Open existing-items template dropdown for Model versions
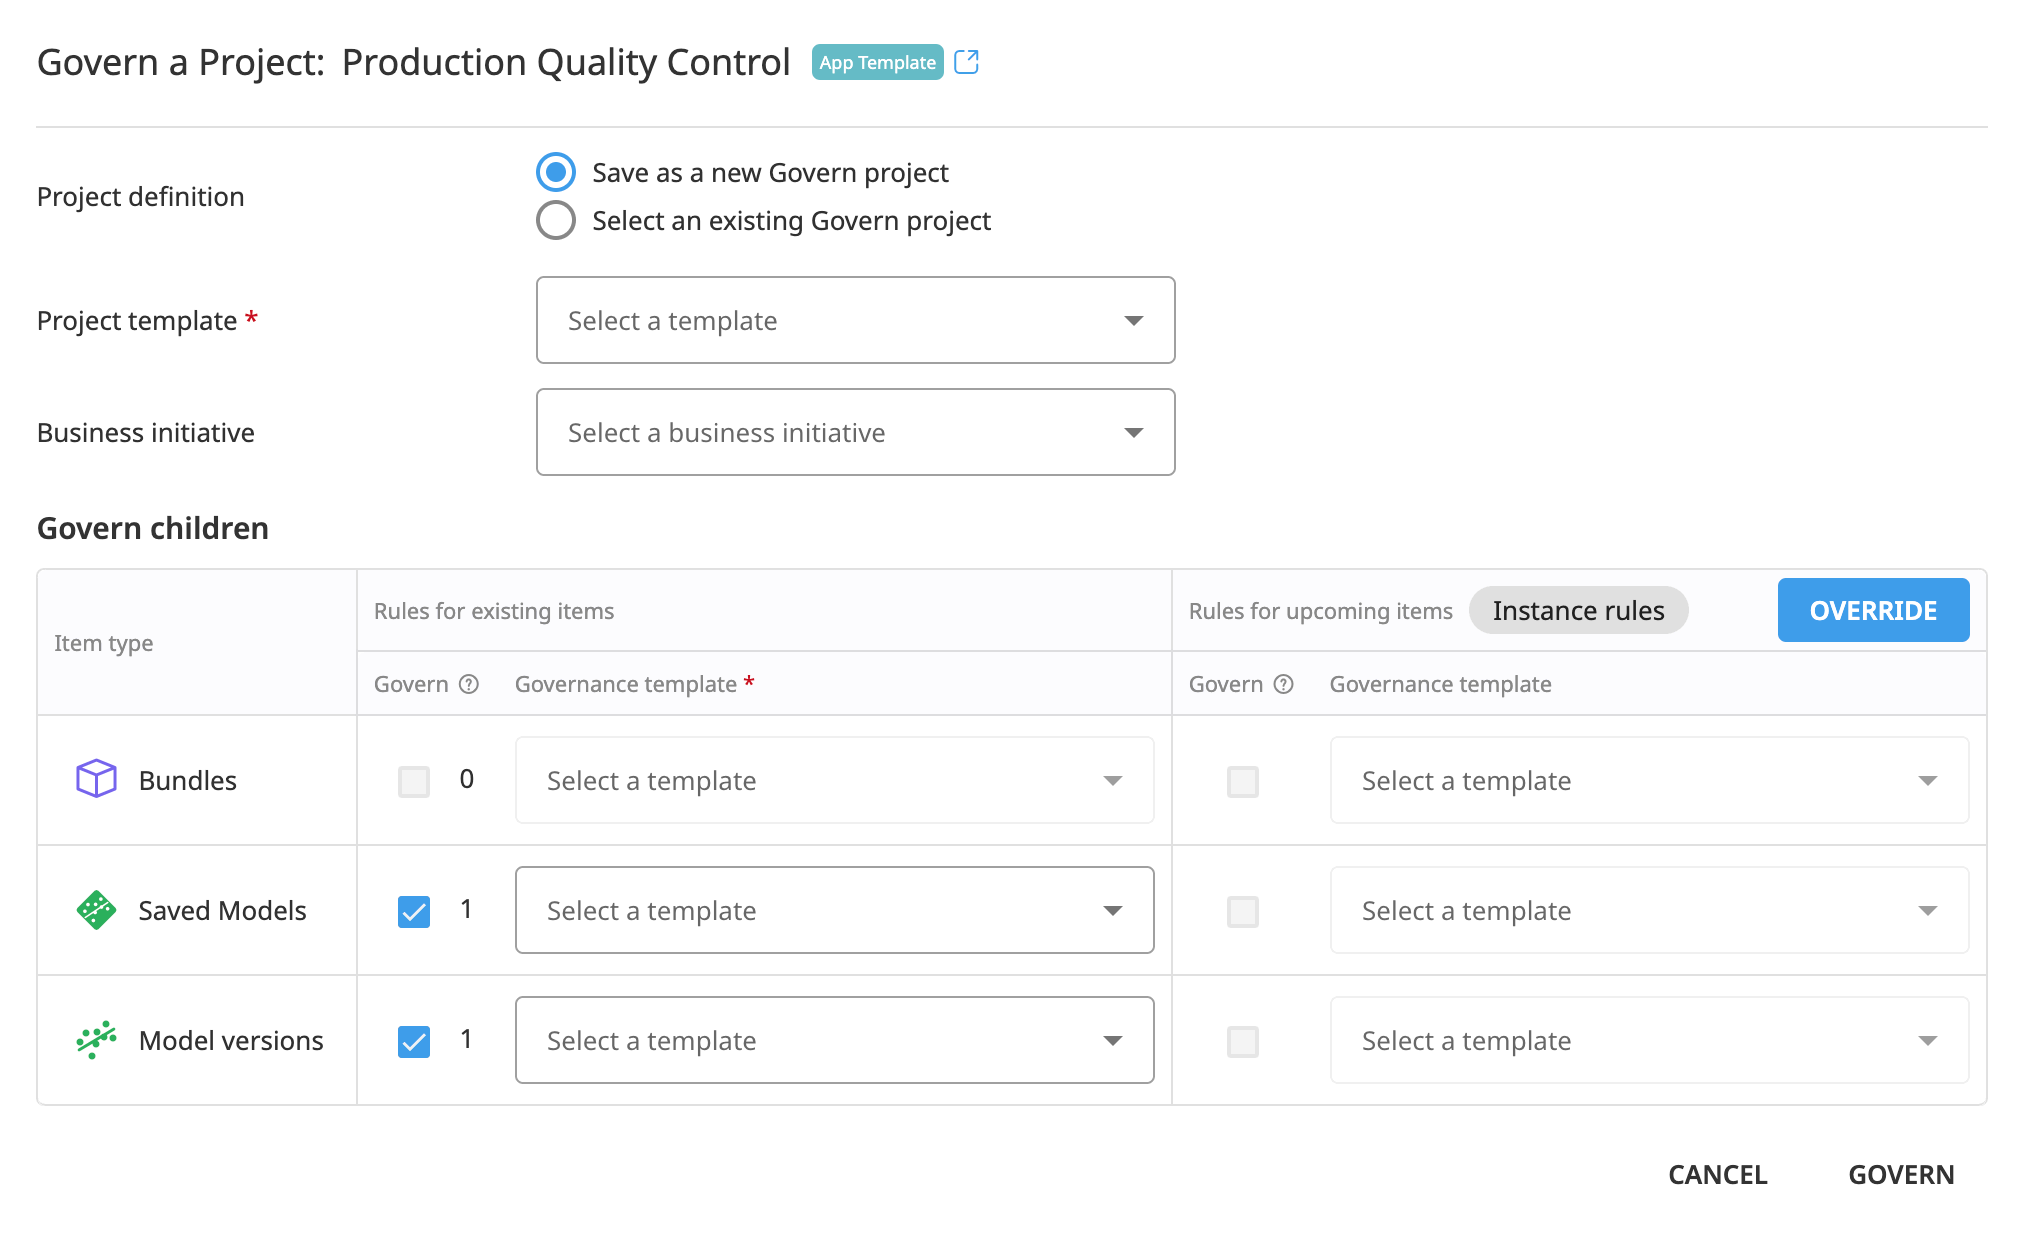Image resolution: width=2024 pixels, height=1234 pixels. pos(835,1040)
